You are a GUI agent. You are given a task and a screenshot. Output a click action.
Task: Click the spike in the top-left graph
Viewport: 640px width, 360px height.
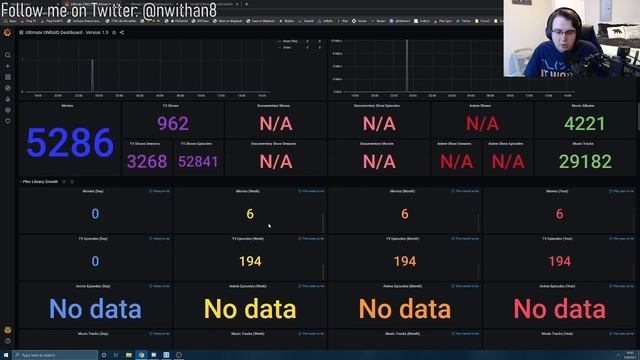[93, 76]
